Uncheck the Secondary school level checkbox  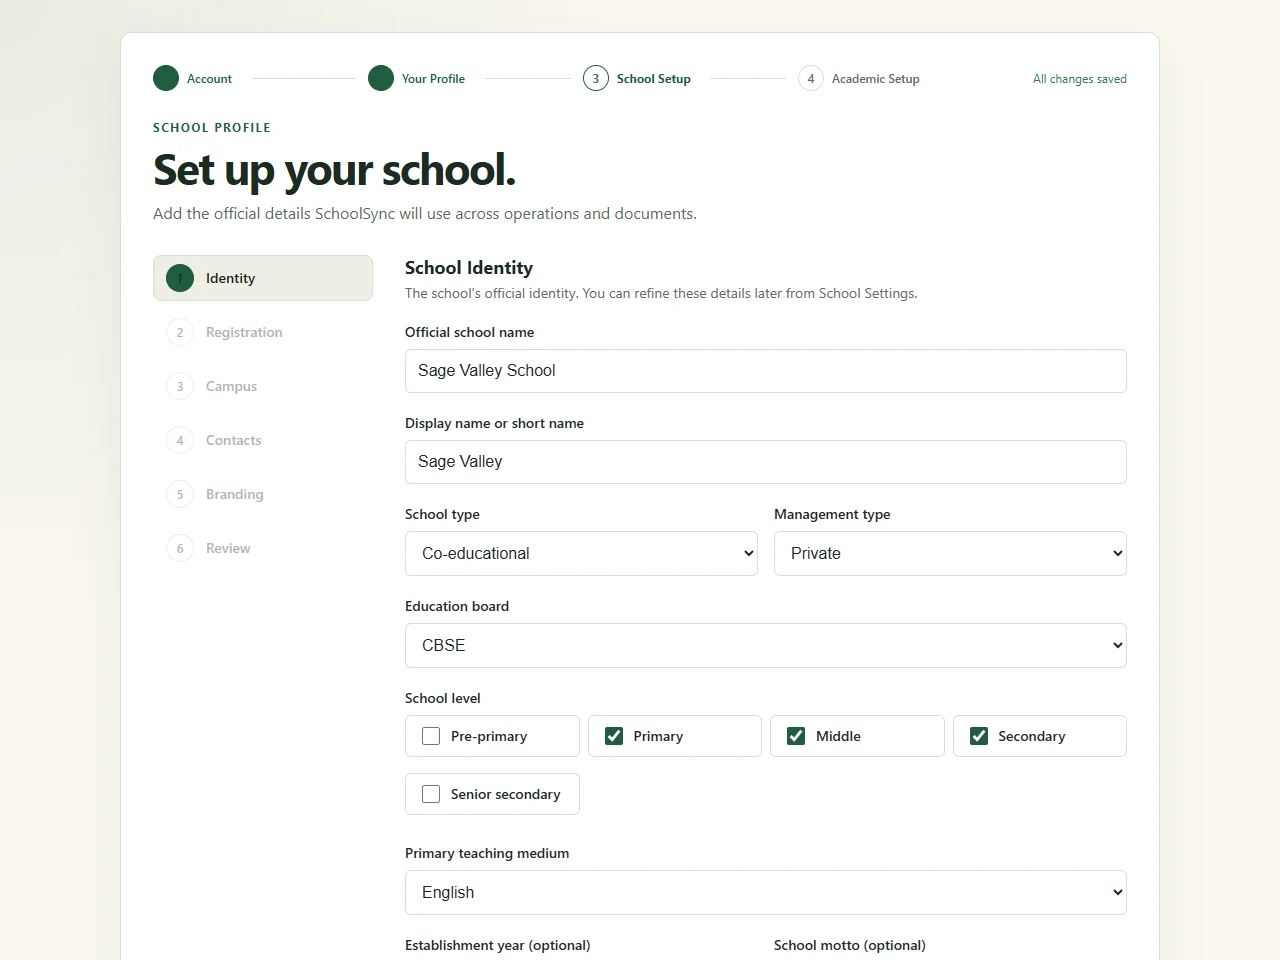(x=979, y=736)
